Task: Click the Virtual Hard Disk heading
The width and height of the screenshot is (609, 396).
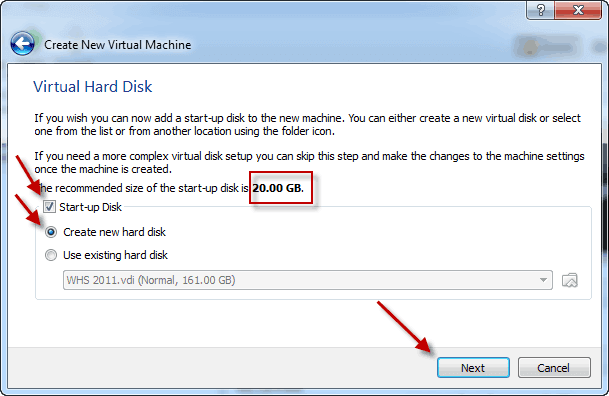Action: (x=93, y=87)
